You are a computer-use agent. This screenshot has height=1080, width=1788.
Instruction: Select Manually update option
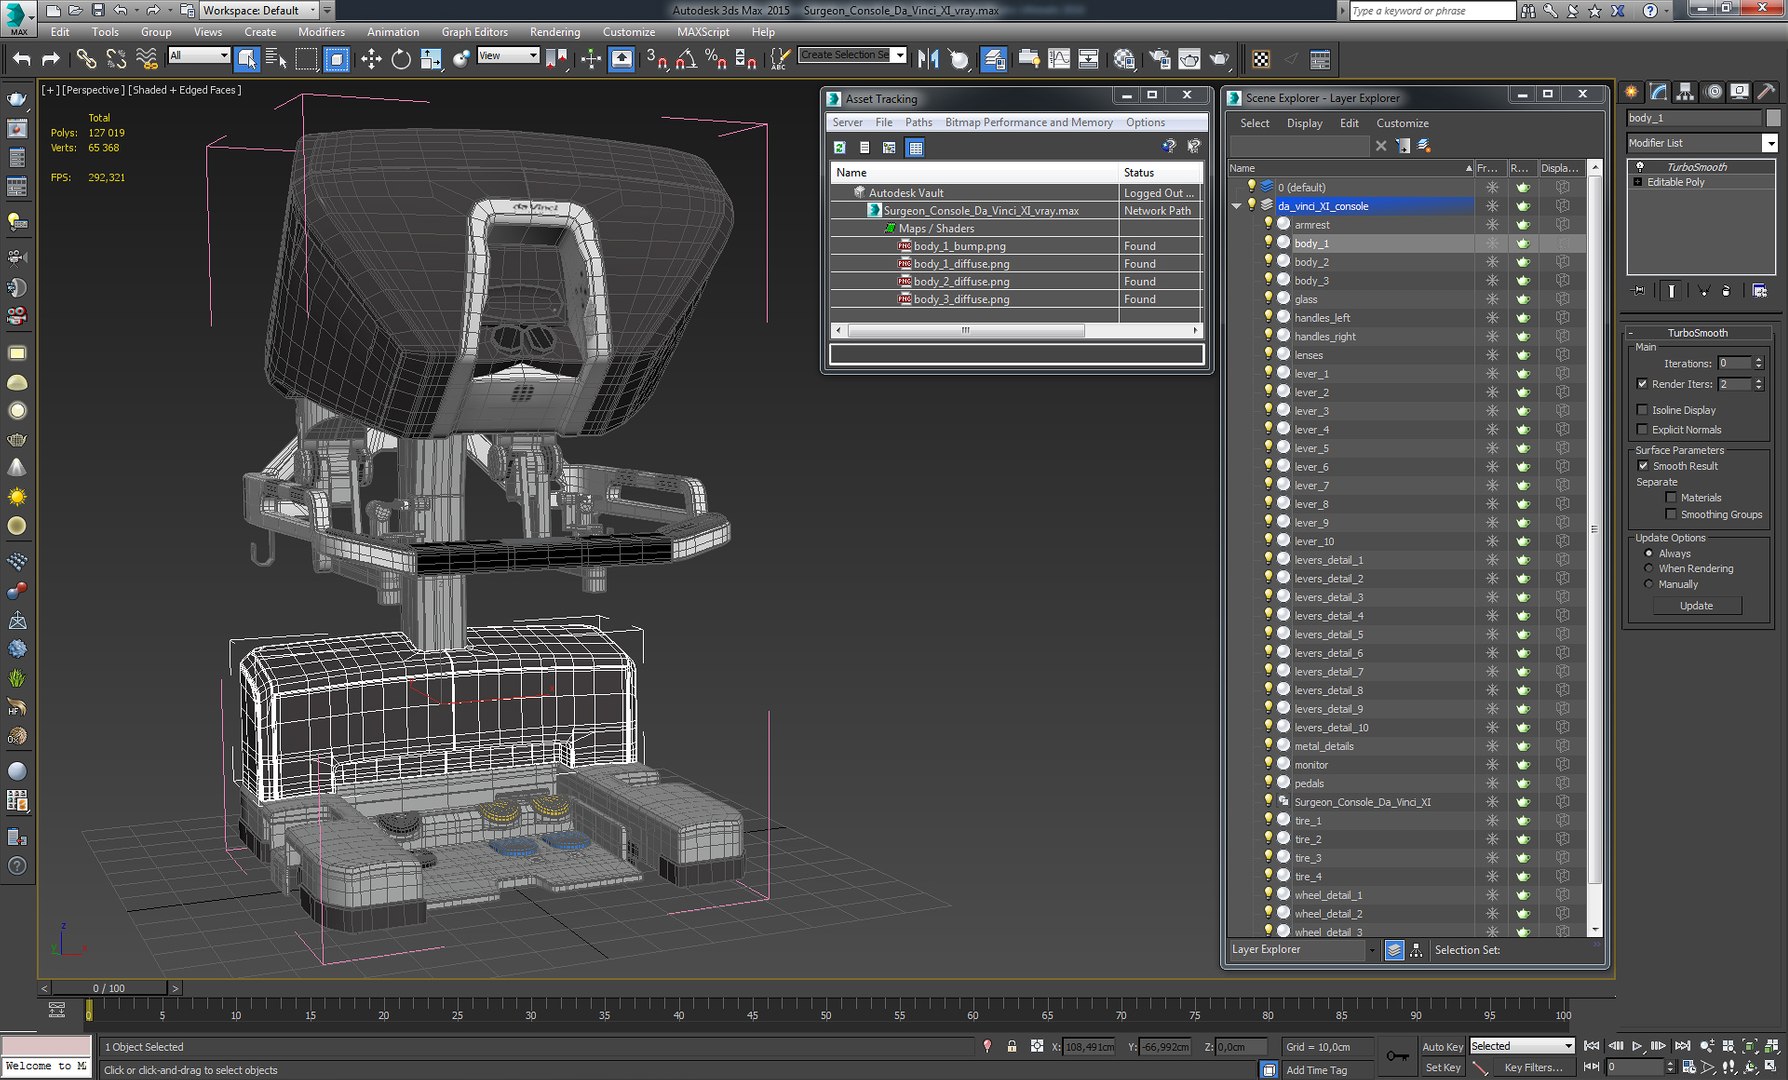coord(1649,584)
